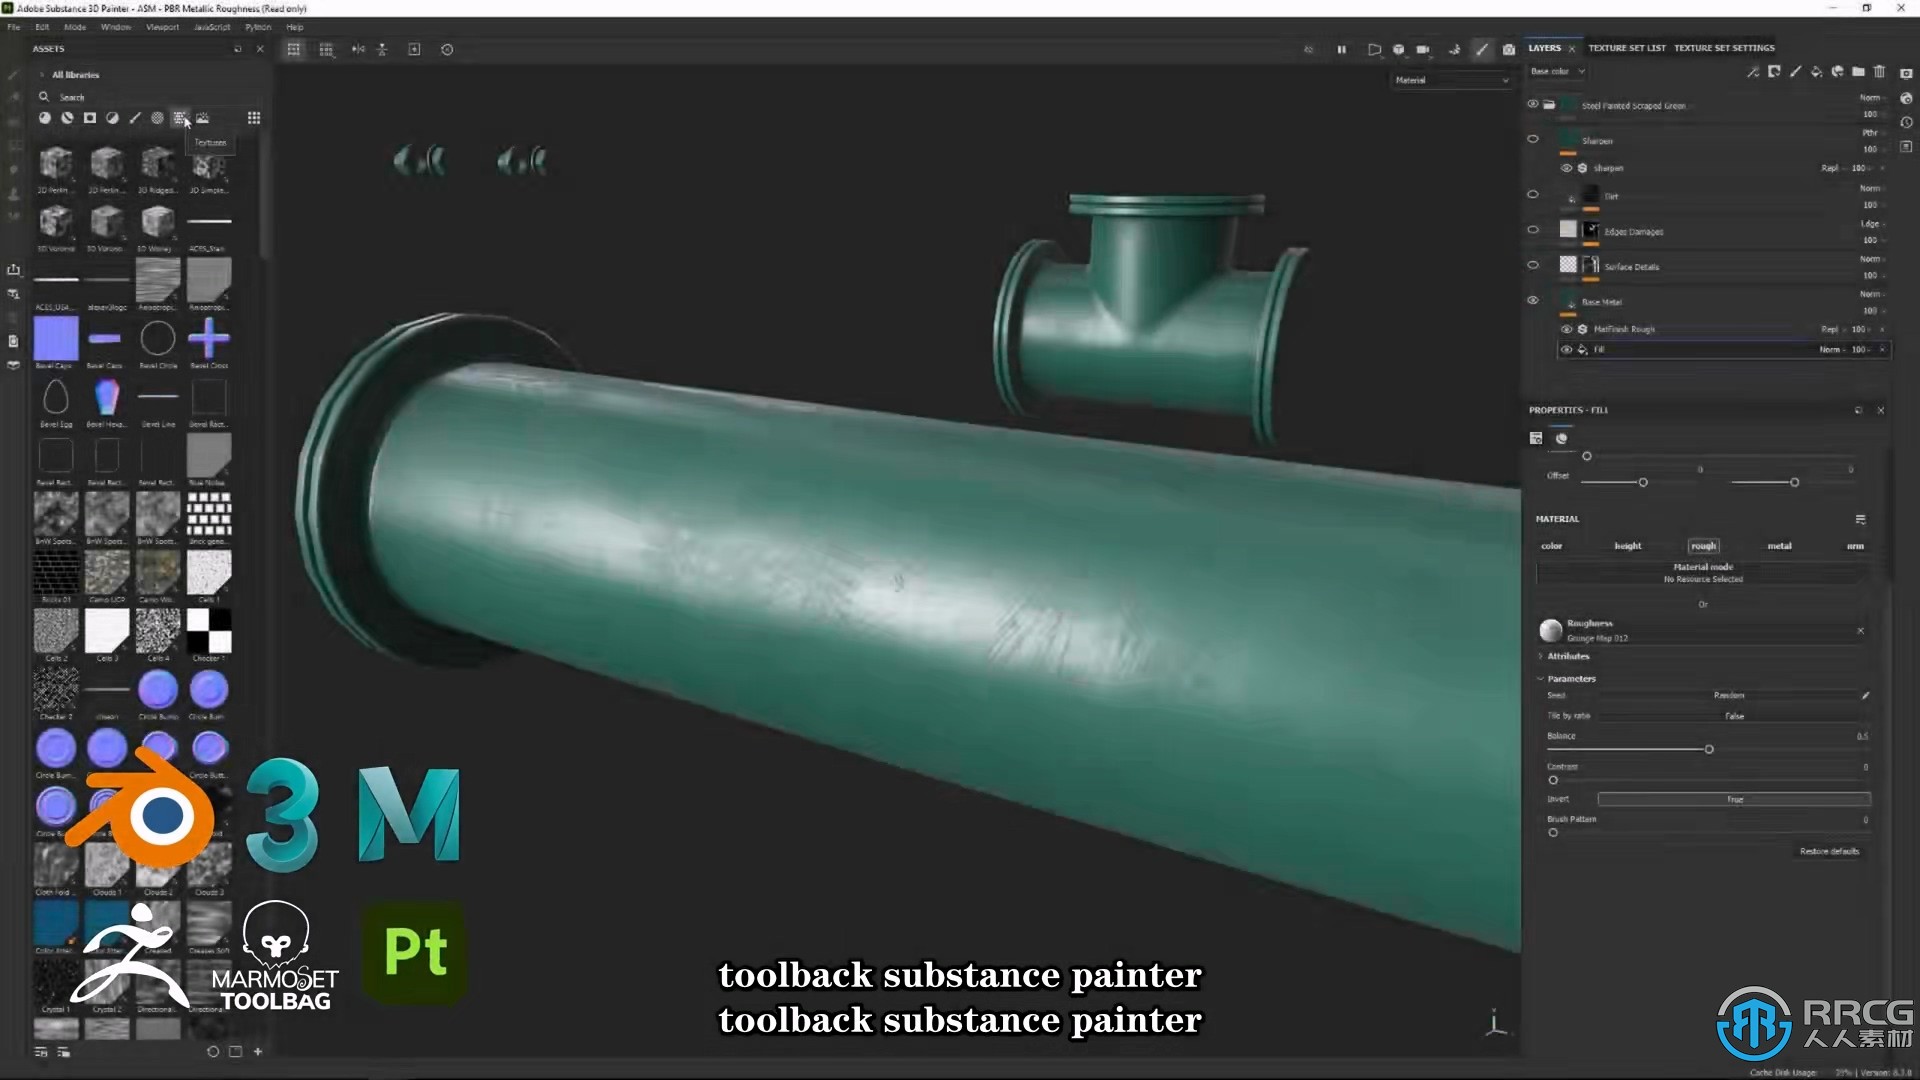This screenshot has height=1080, width=1920.
Task: Filter assets by Smart materials icon
Action: tap(67, 118)
